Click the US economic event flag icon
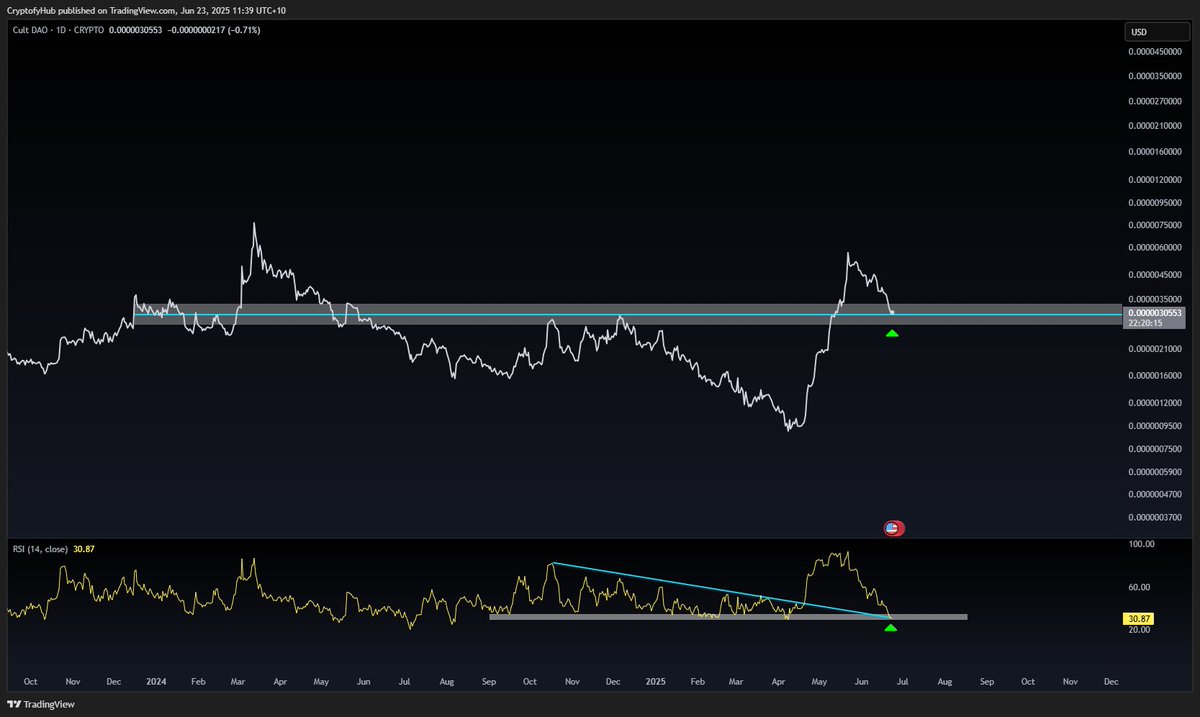This screenshot has width=1200, height=717. coord(892,527)
